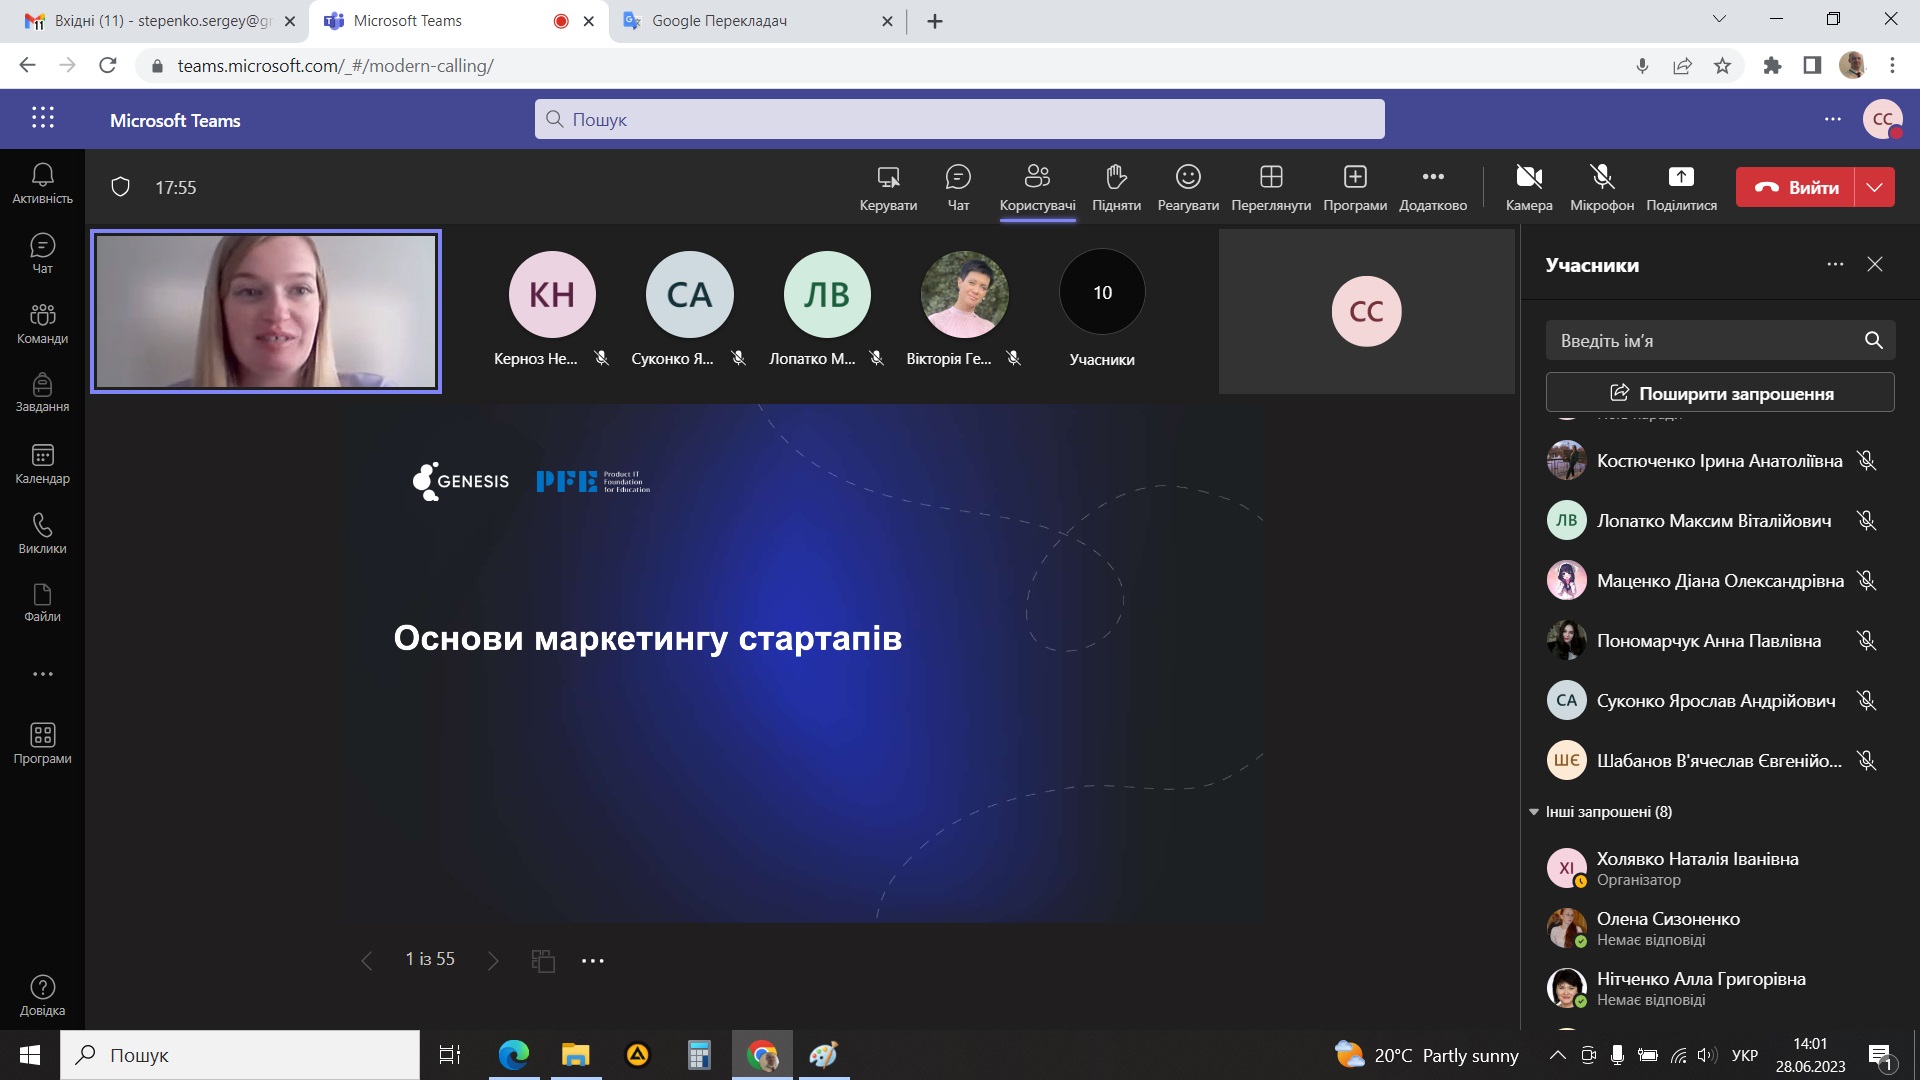Open the Apps plus icon in toolbar
The height and width of the screenshot is (1080, 1920).
click(1354, 187)
